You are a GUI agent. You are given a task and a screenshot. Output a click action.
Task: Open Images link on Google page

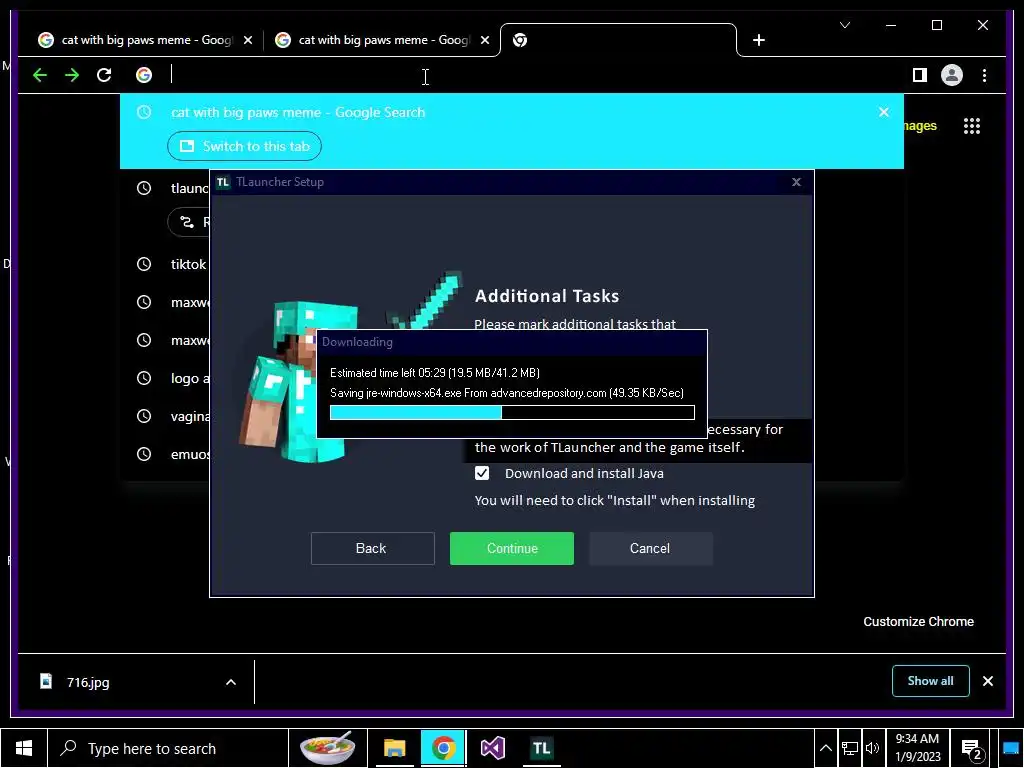[x=920, y=125]
